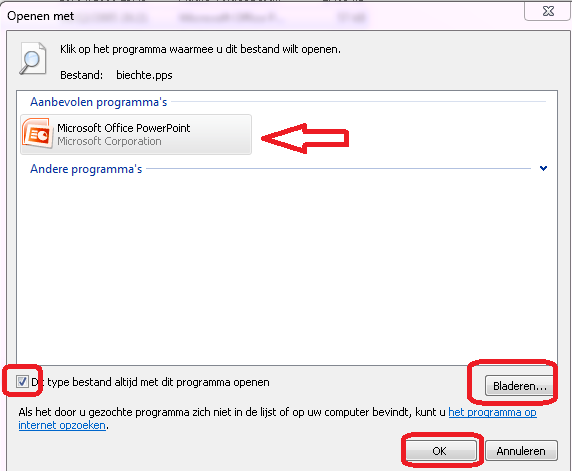Click the empty white program list area
The image size is (572, 471).
287,270
